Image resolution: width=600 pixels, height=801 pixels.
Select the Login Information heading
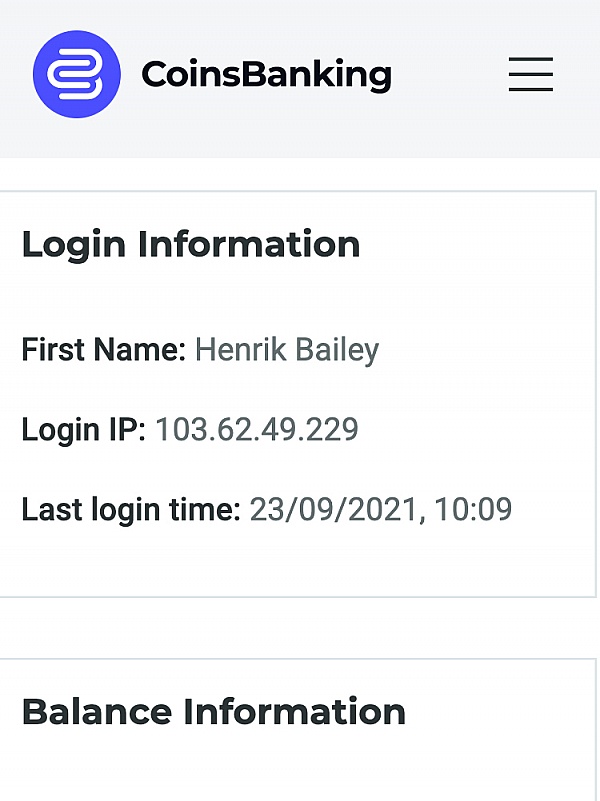(x=191, y=244)
